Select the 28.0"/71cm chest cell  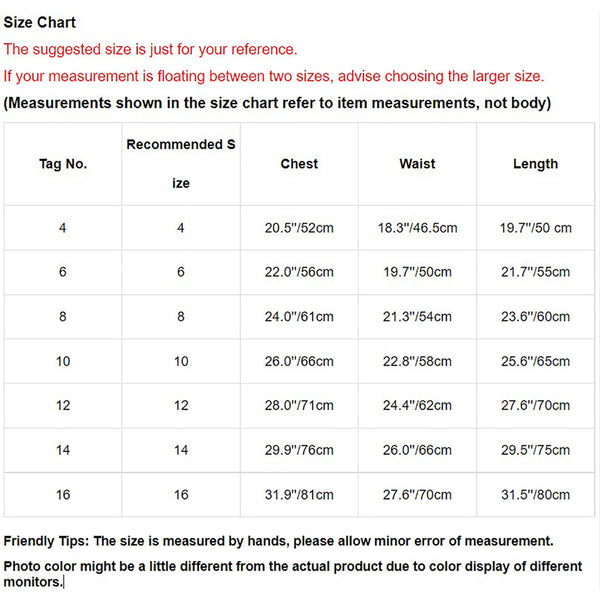pyautogui.click(x=299, y=405)
